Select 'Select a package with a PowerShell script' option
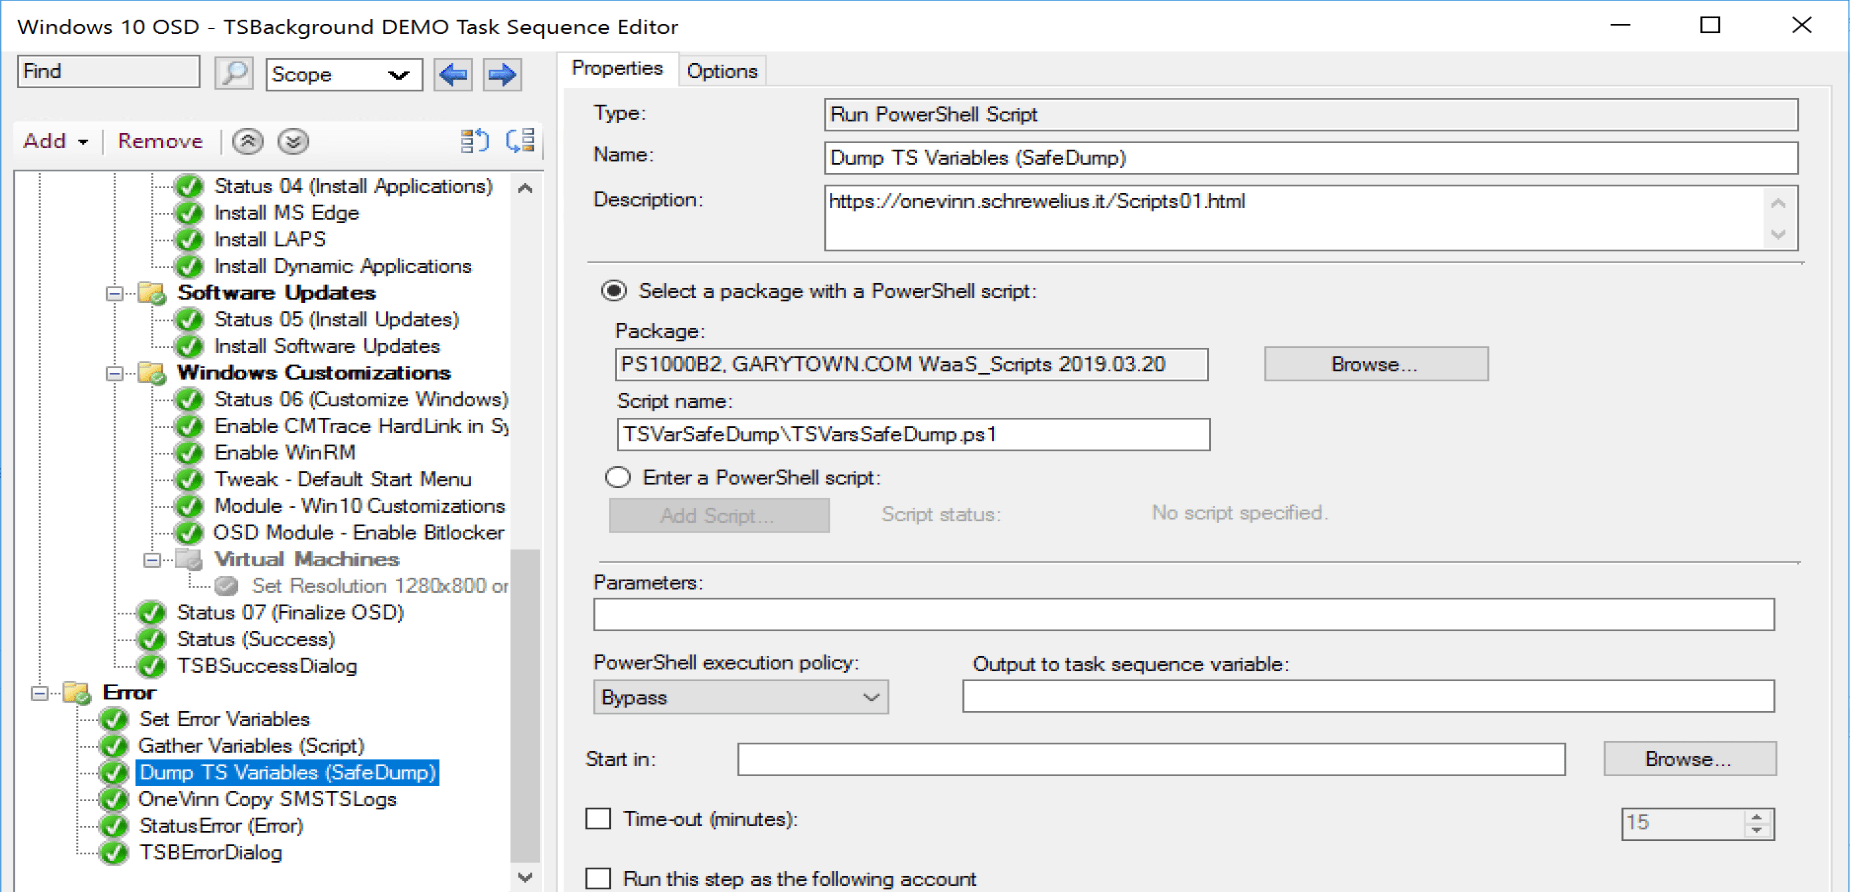 [614, 291]
